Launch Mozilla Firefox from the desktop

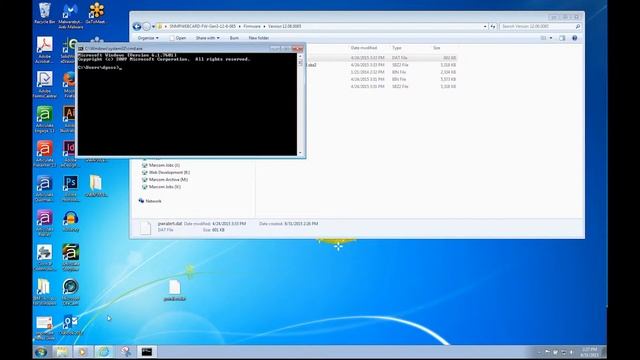pos(69,84)
